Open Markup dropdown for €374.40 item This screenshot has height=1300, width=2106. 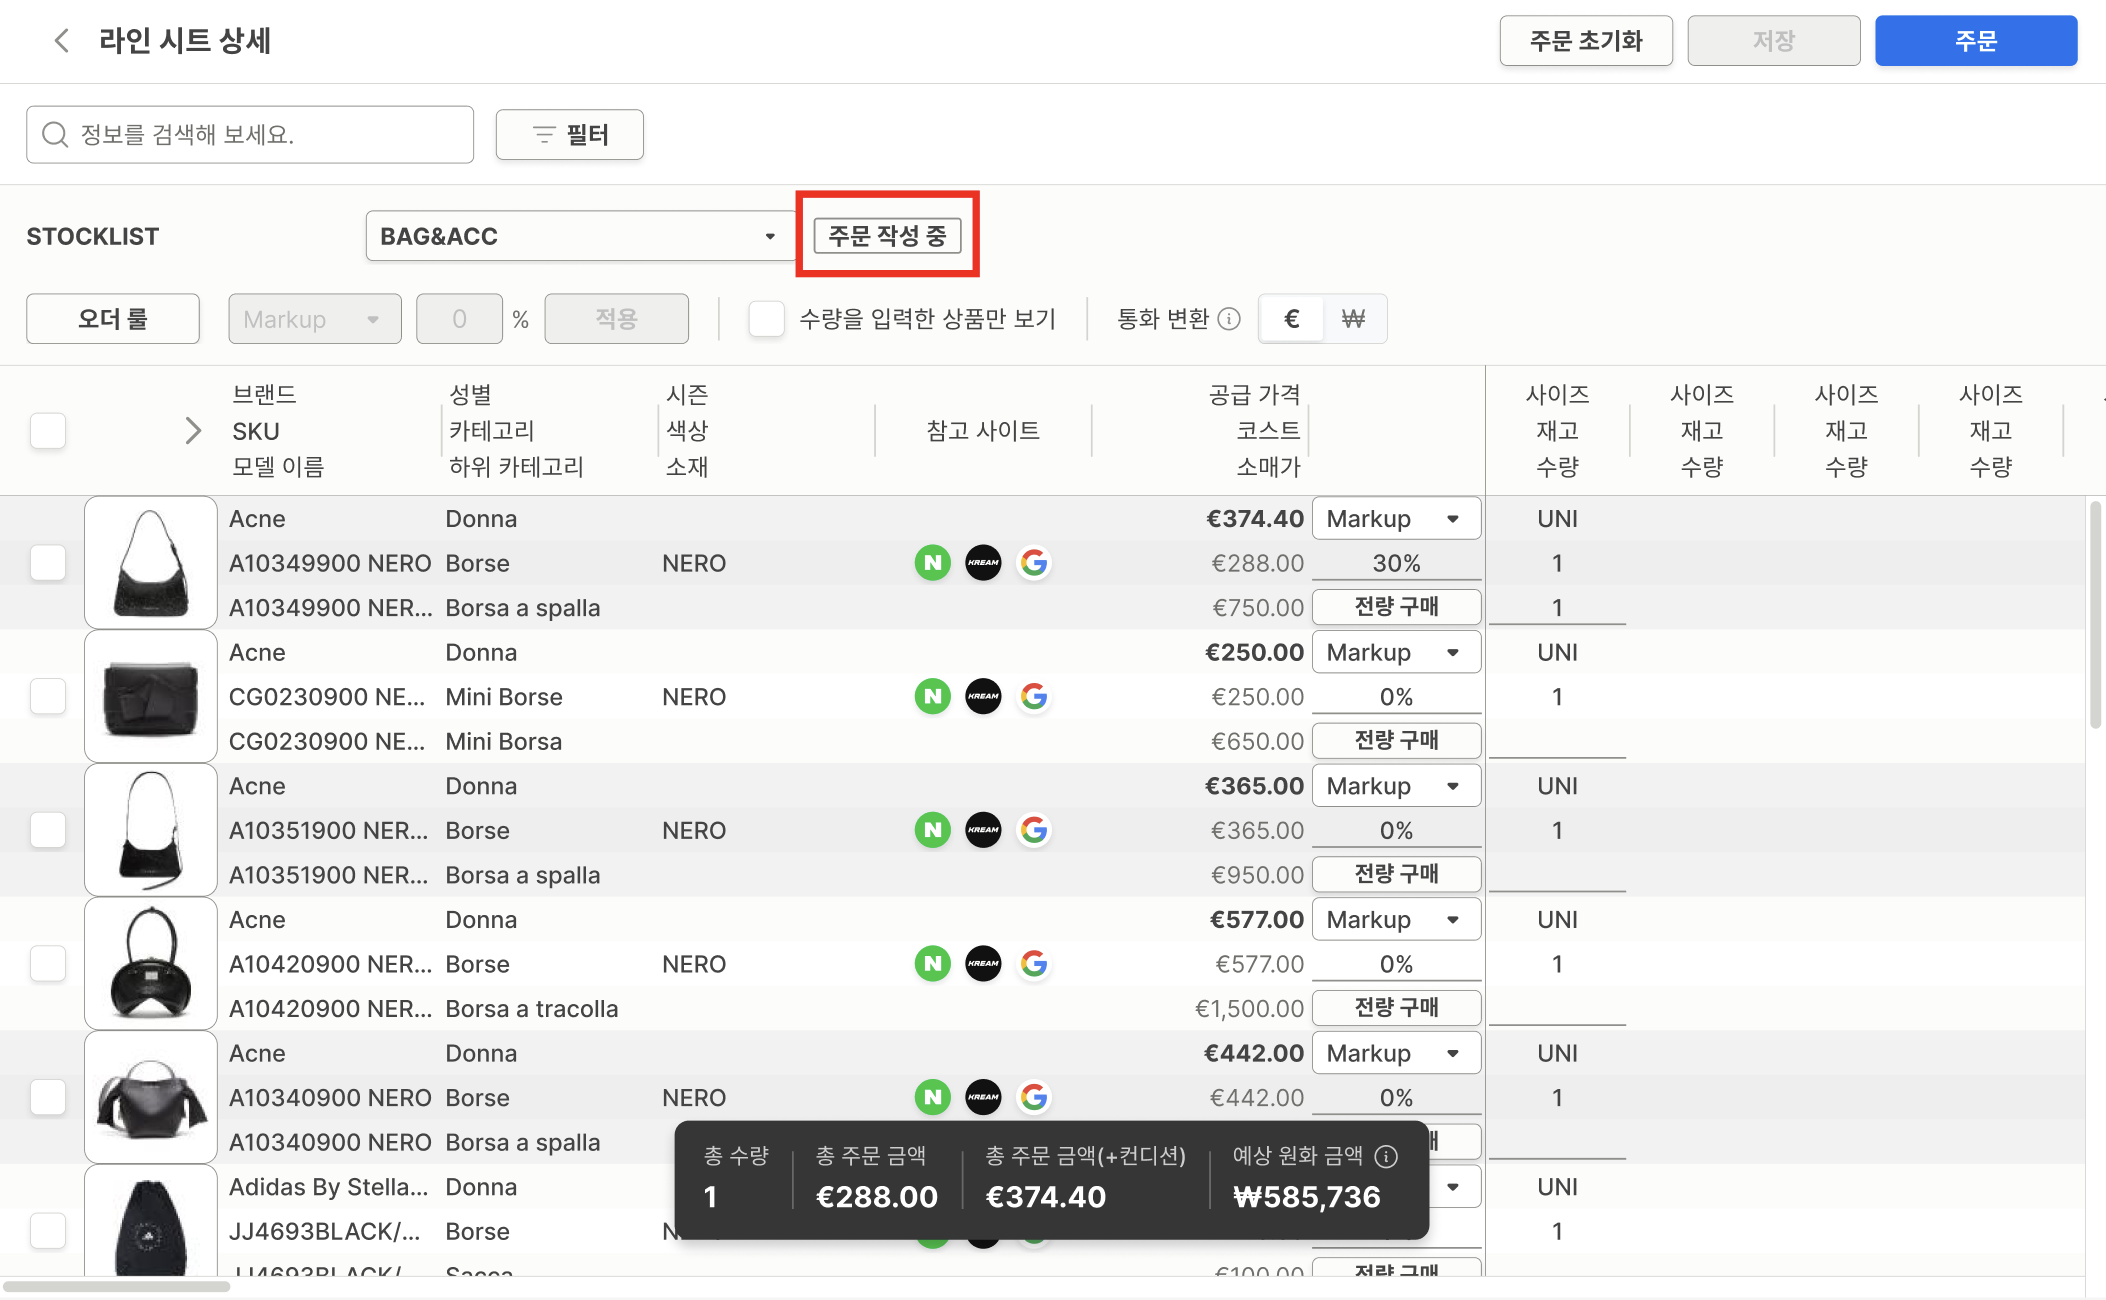click(1395, 519)
